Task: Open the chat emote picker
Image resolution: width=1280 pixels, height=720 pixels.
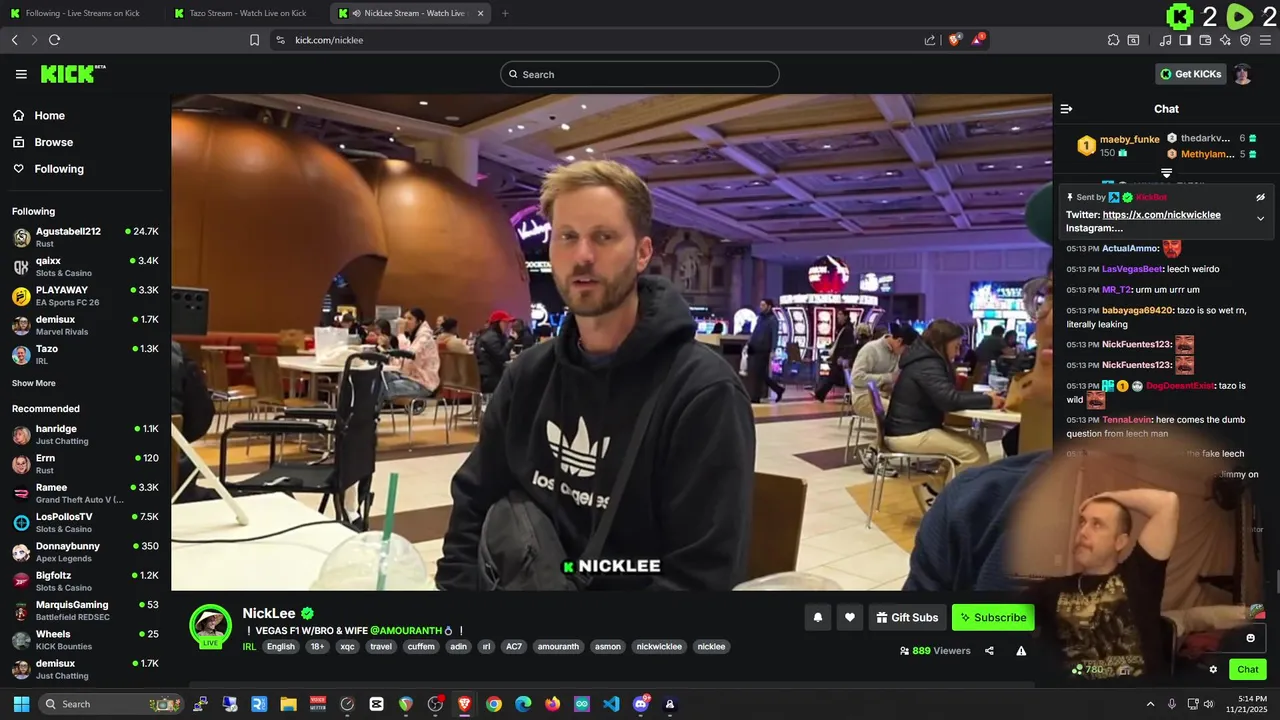Action: click(1250, 638)
